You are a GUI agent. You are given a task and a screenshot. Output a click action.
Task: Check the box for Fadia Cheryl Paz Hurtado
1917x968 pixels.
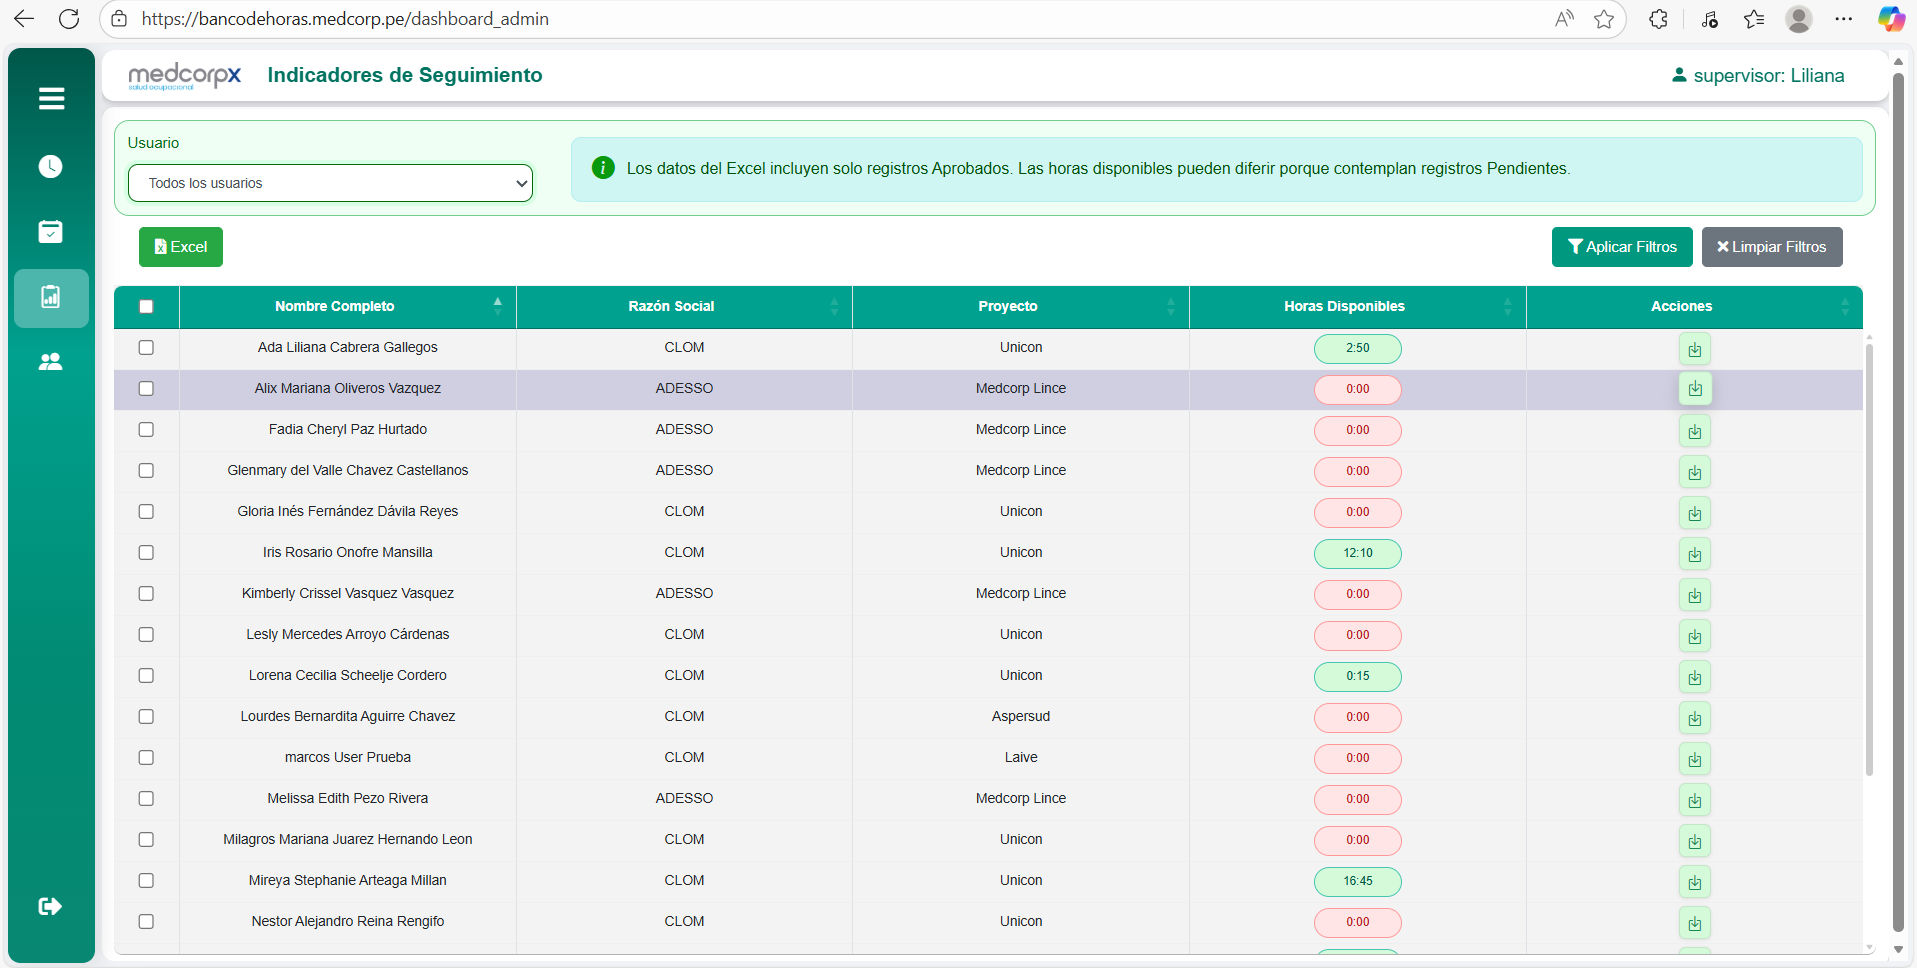(x=146, y=430)
